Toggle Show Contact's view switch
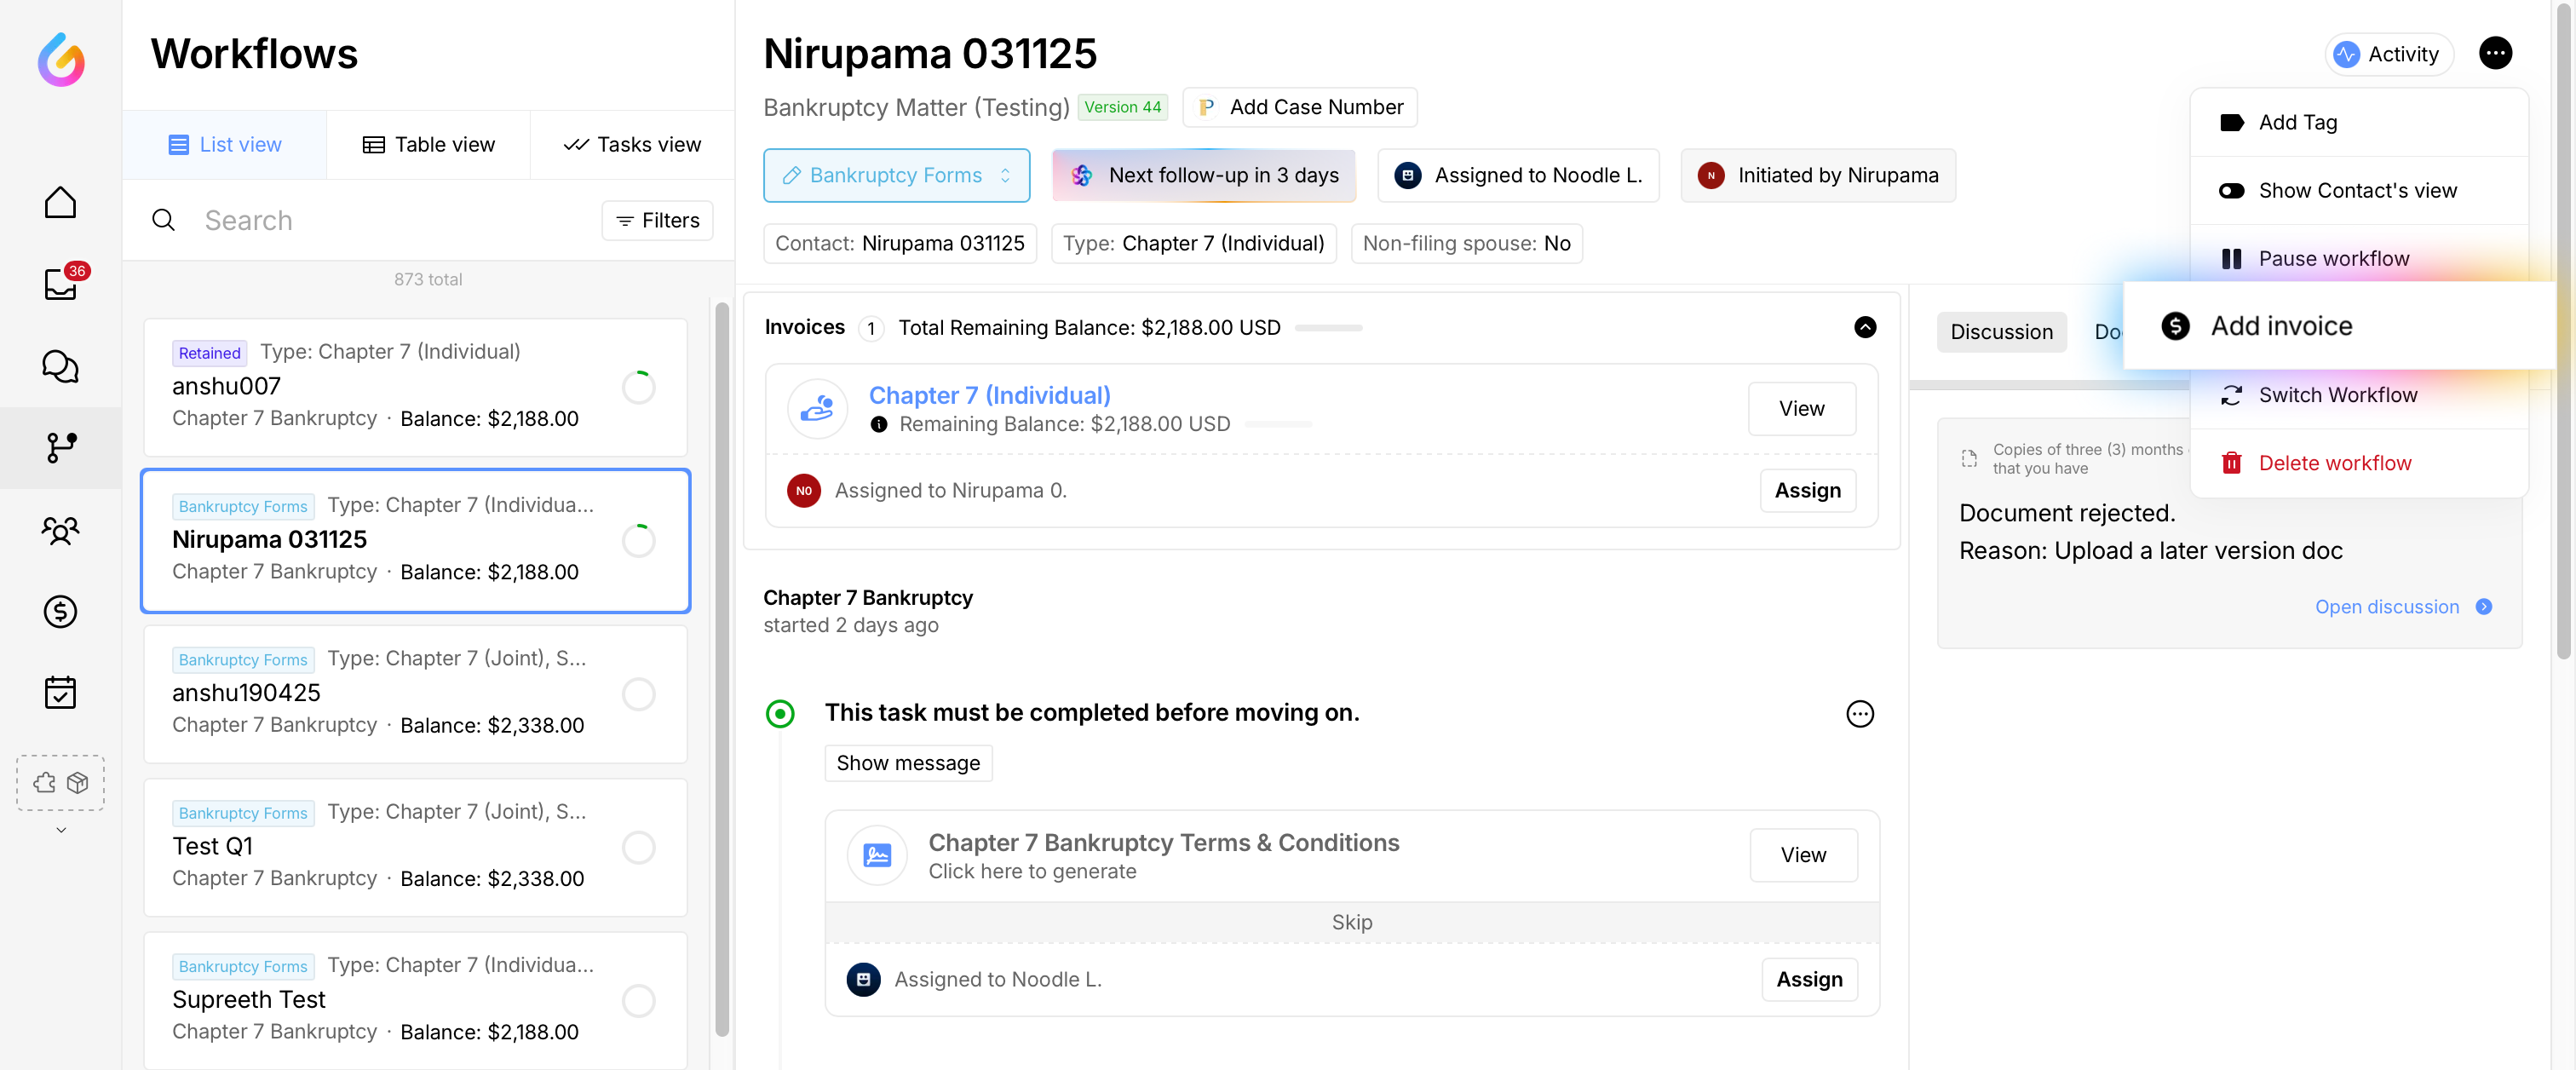The height and width of the screenshot is (1070, 2576). click(x=2231, y=190)
